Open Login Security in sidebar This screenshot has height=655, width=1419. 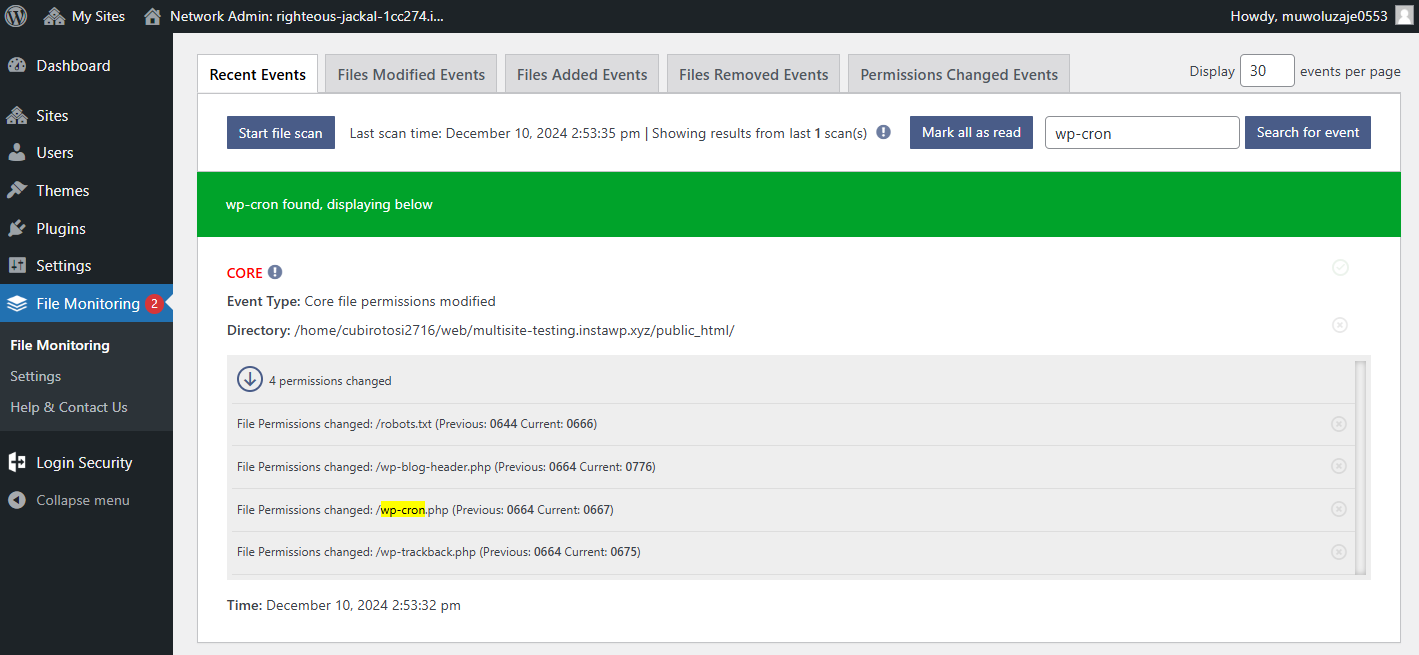click(x=86, y=463)
